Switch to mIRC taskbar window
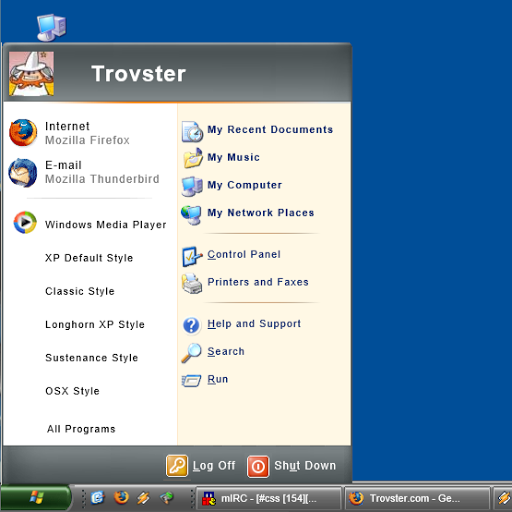The image size is (512, 512). [269, 499]
